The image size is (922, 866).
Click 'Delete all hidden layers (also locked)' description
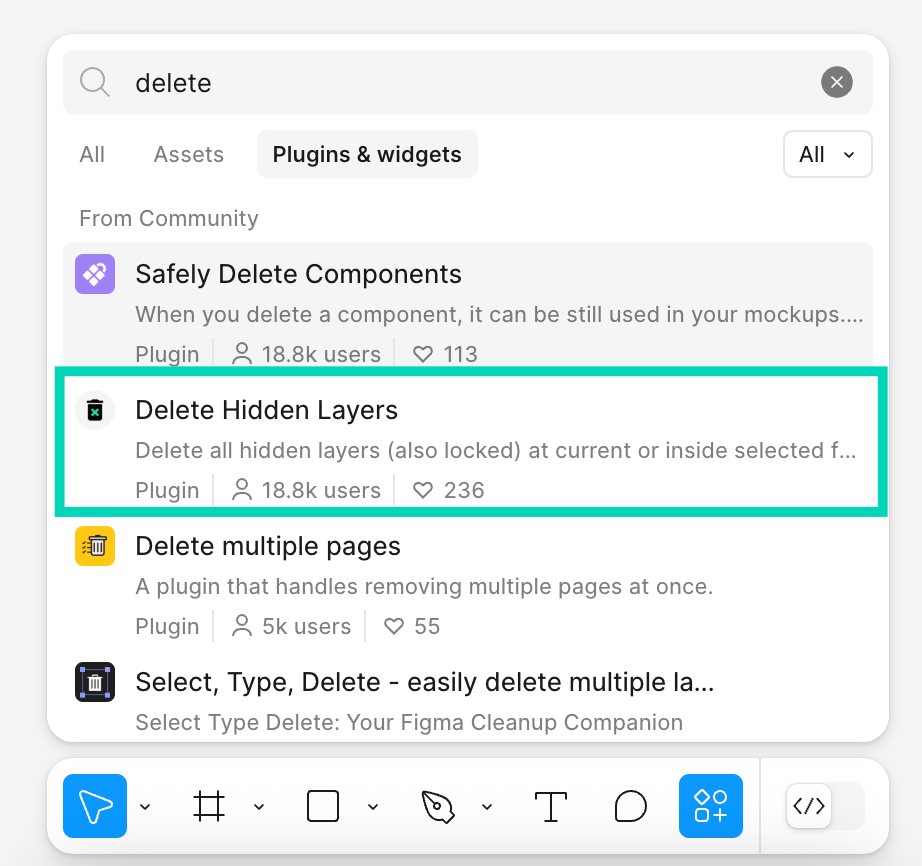[x=496, y=450]
